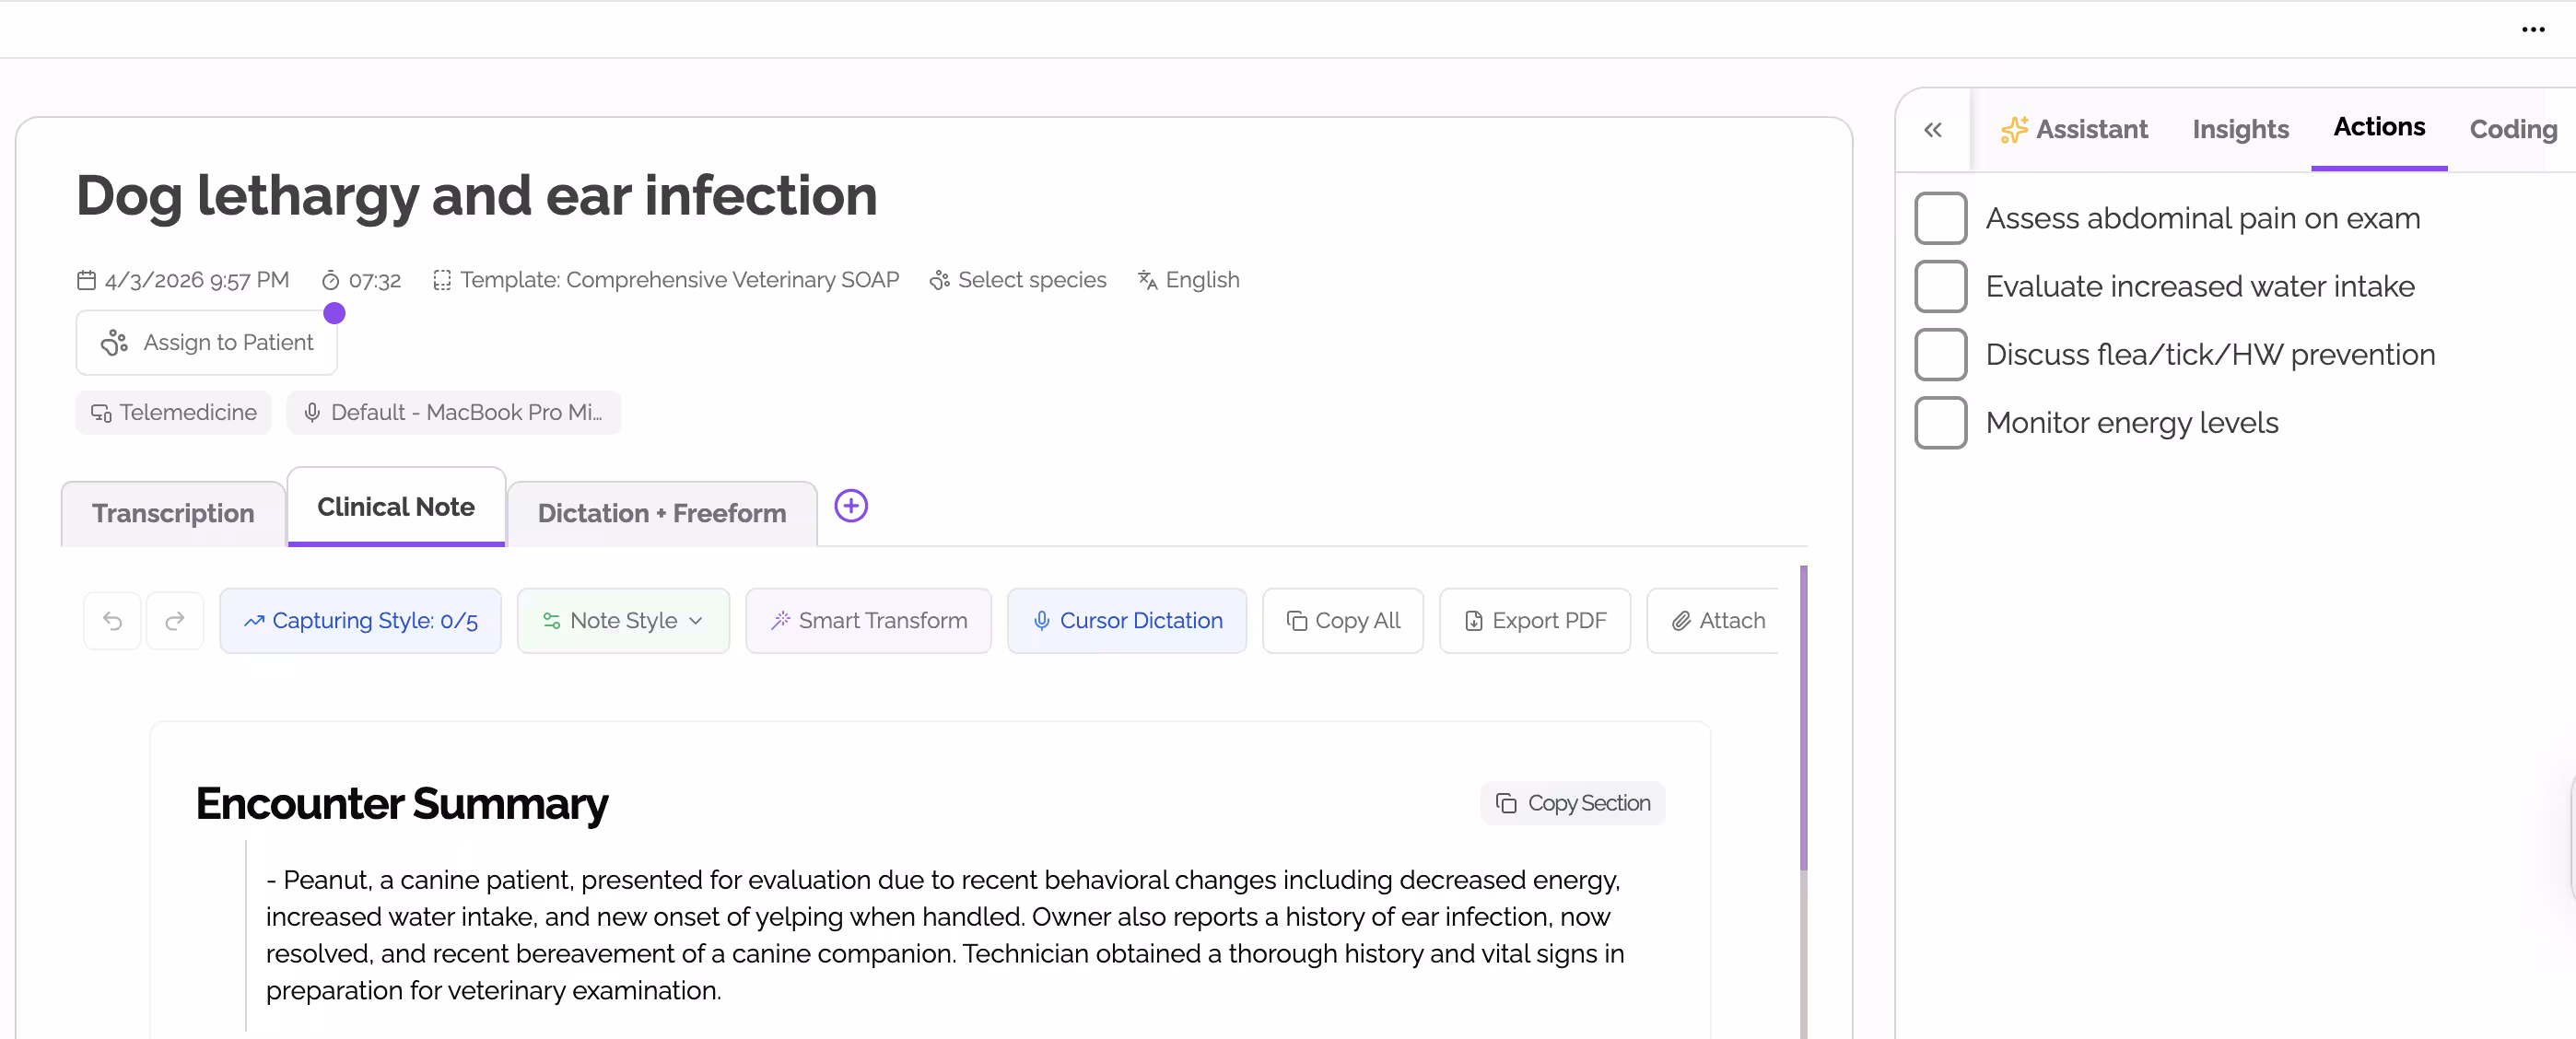Click the paw icon in Assign to Patient

[x=114, y=343]
